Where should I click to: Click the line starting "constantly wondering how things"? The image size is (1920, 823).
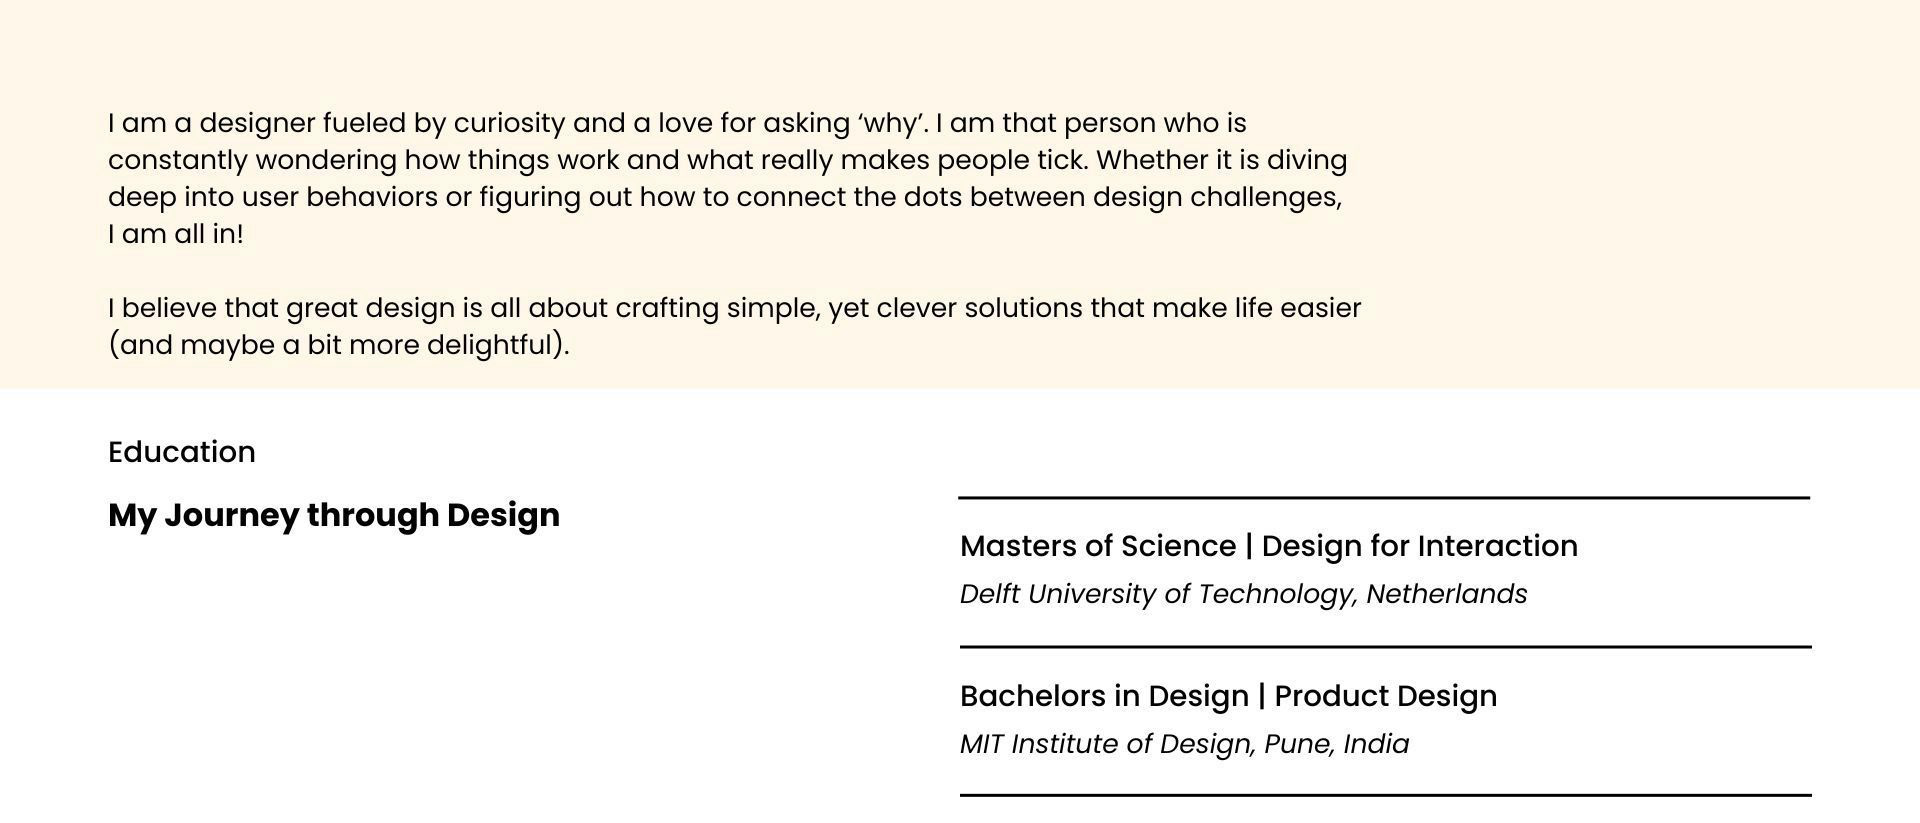[x=727, y=160]
